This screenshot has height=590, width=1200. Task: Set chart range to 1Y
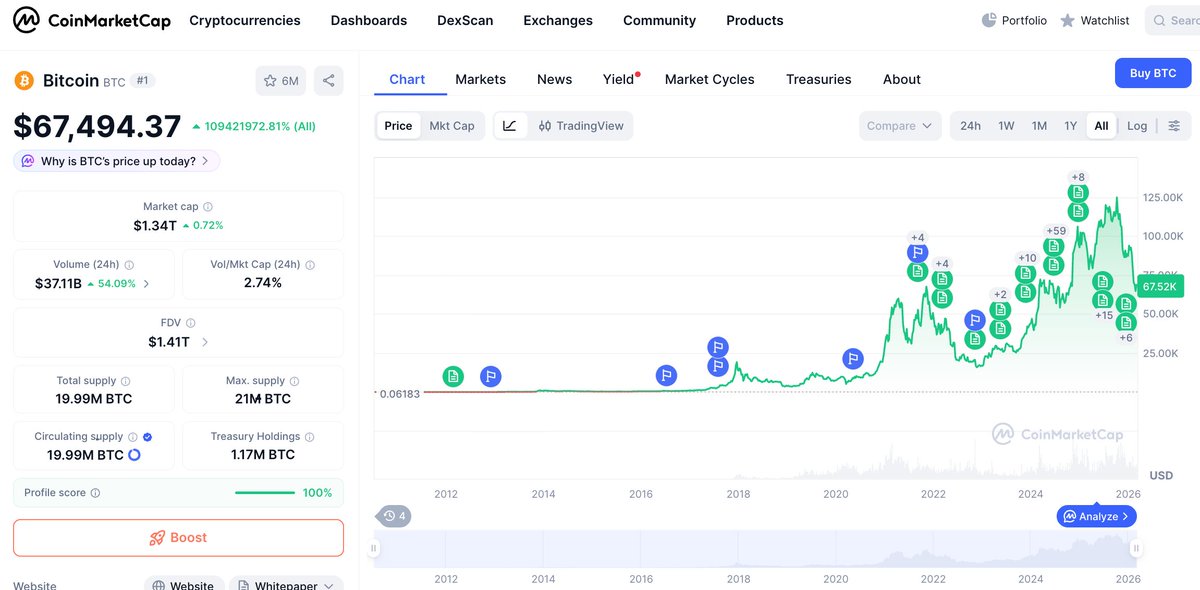pyautogui.click(x=1070, y=126)
